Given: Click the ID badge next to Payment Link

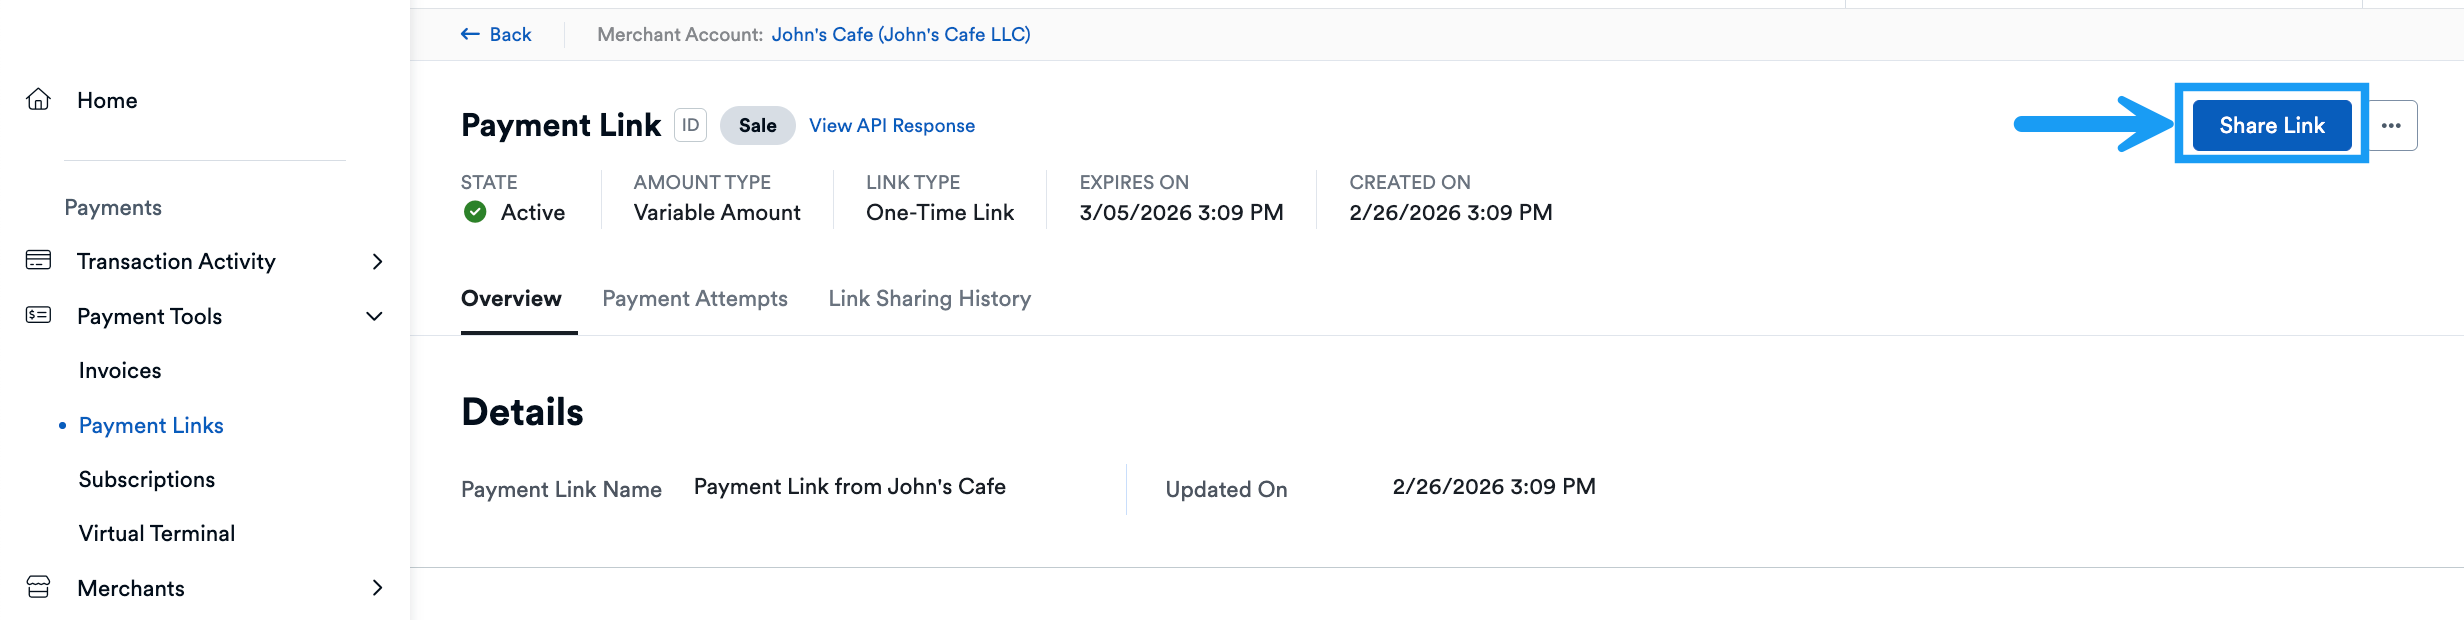Looking at the screenshot, I should coord(690,125).
